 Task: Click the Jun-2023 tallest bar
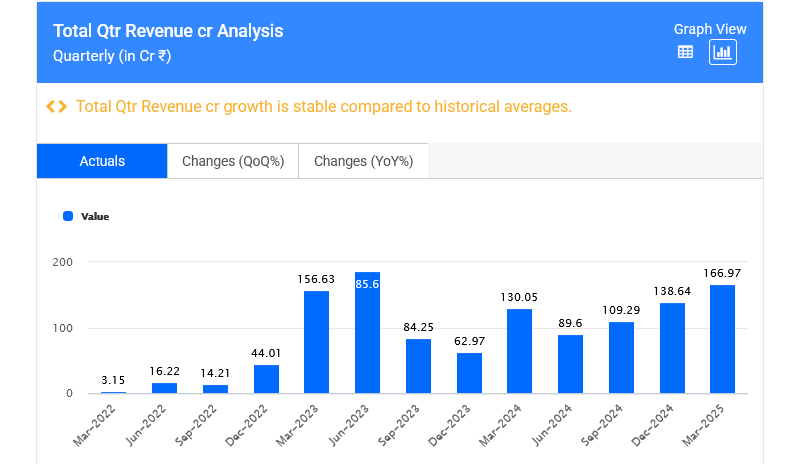click(x=367, y=333)
